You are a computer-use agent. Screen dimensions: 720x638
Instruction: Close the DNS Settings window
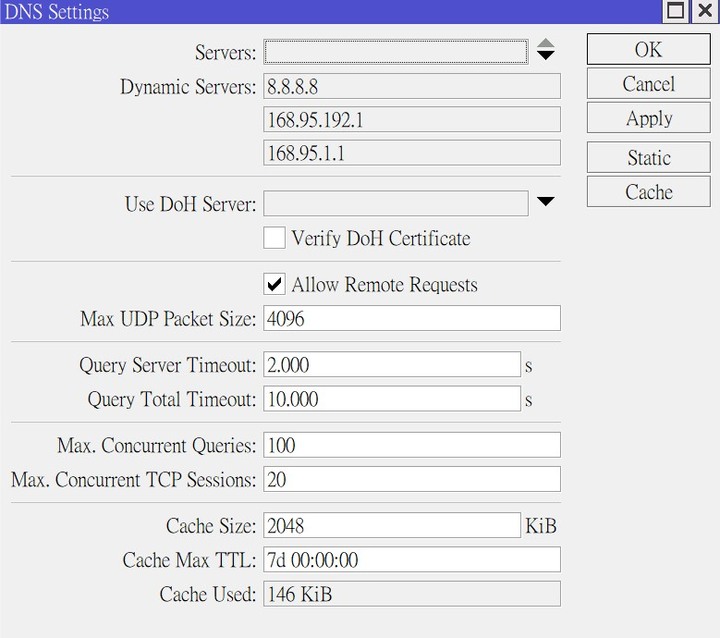click(704, 11)
